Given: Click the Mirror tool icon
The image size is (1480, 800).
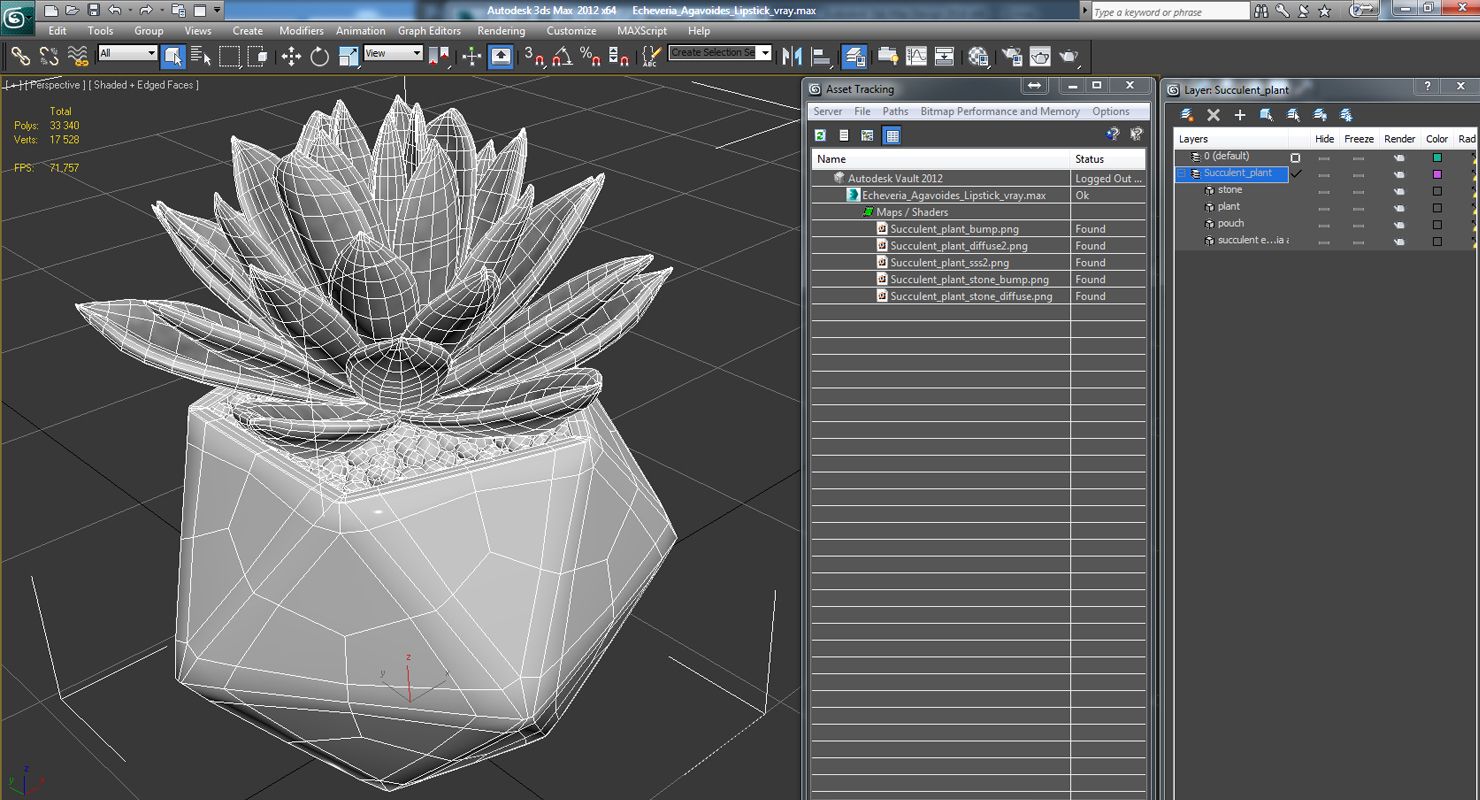Looking at the screenshot, I should (x=792, y=56).
